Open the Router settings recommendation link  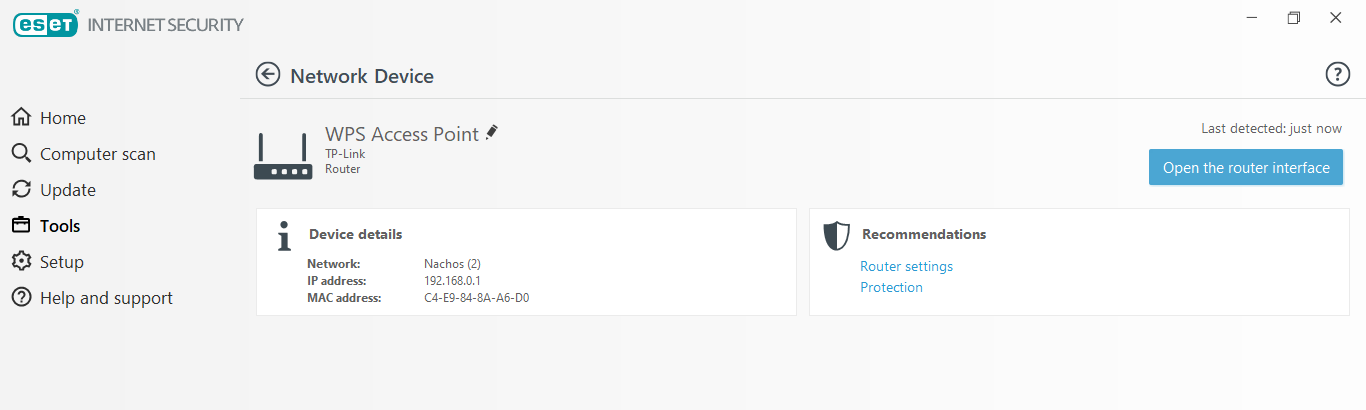(906, 267)
